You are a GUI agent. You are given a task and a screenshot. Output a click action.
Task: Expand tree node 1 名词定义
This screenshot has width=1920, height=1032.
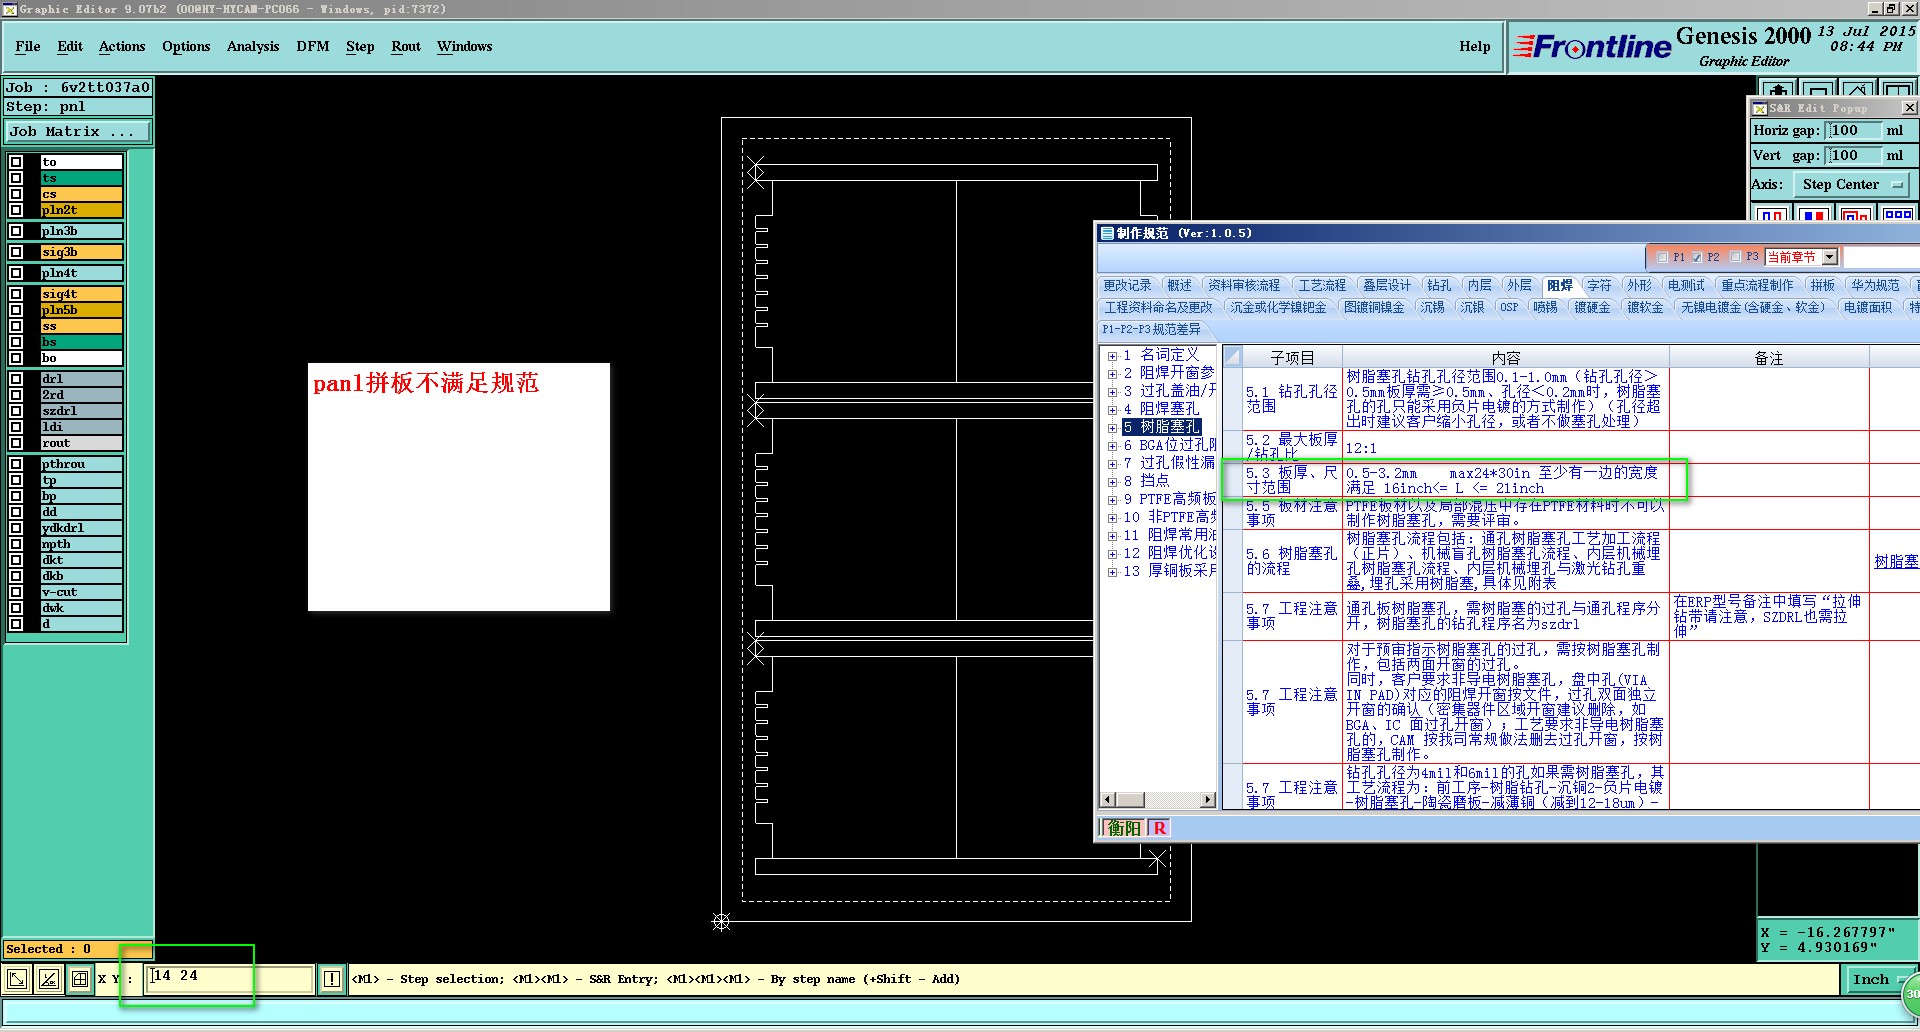[x=1112, y=356]
